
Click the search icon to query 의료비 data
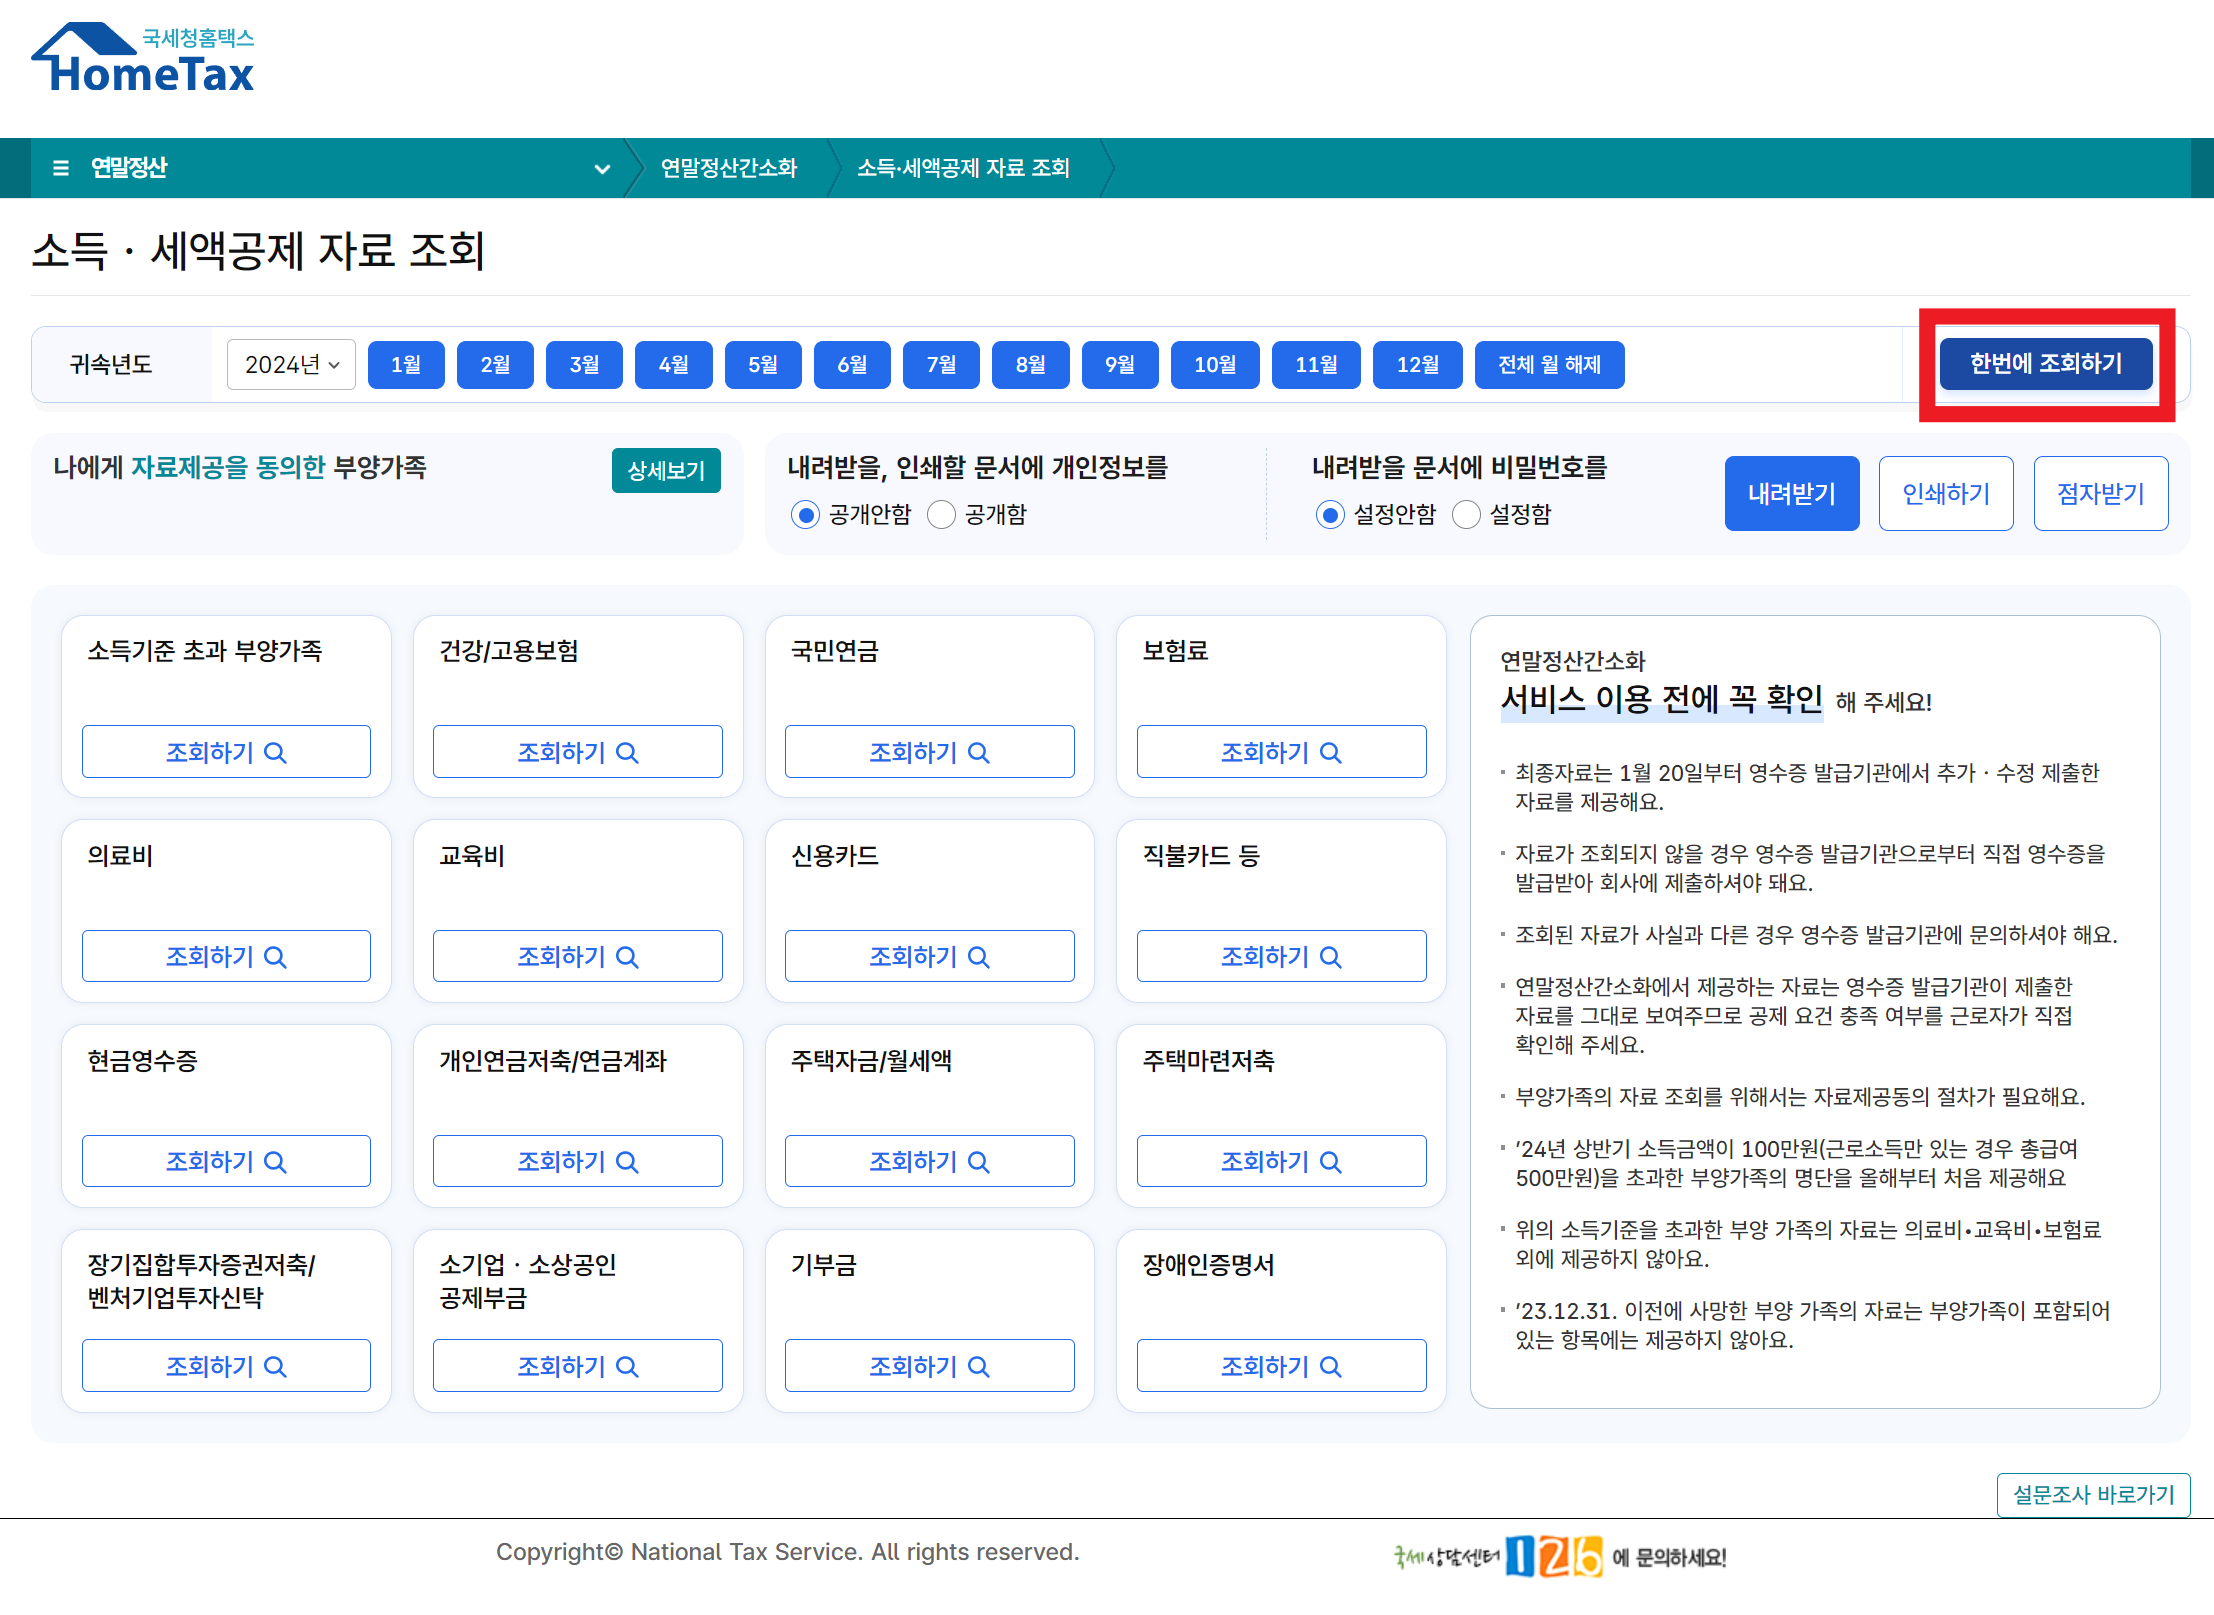click(x=277, y=956)
